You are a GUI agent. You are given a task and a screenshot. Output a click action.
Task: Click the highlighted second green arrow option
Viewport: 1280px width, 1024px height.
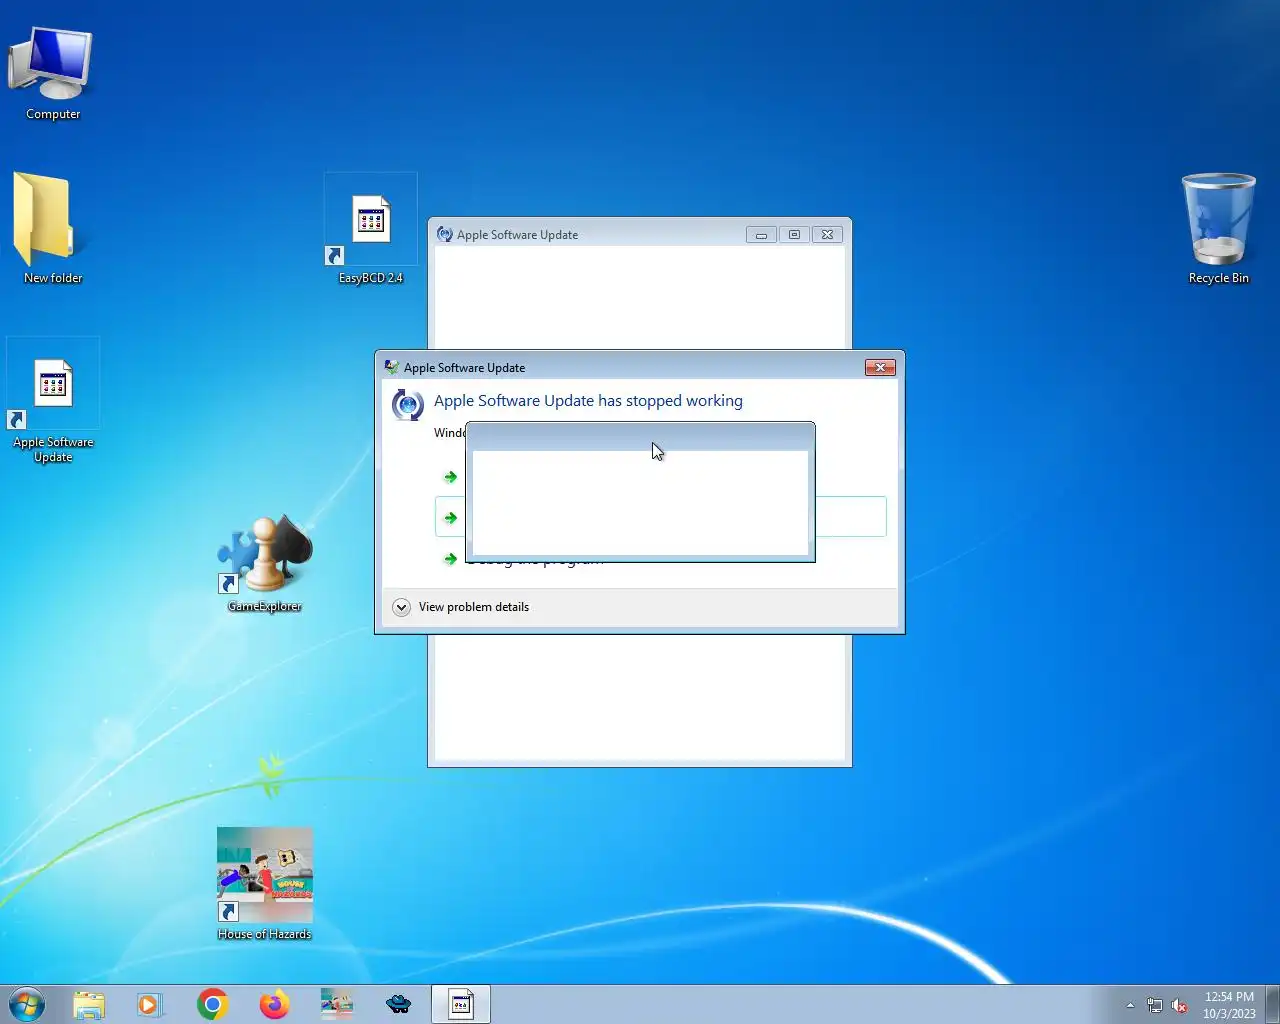tap(450, 518)
